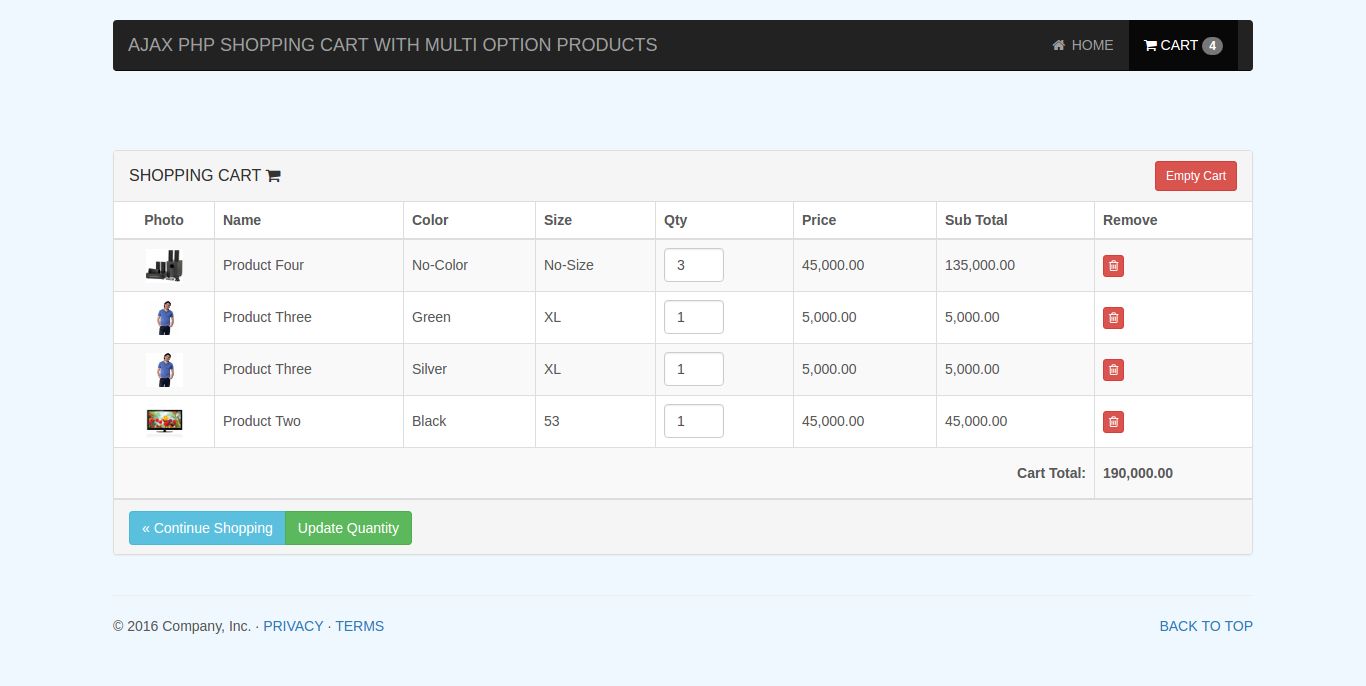Open the Privacy footer link
The width and height of the screenshot is (1366, 686).
[x=293, y=626]
